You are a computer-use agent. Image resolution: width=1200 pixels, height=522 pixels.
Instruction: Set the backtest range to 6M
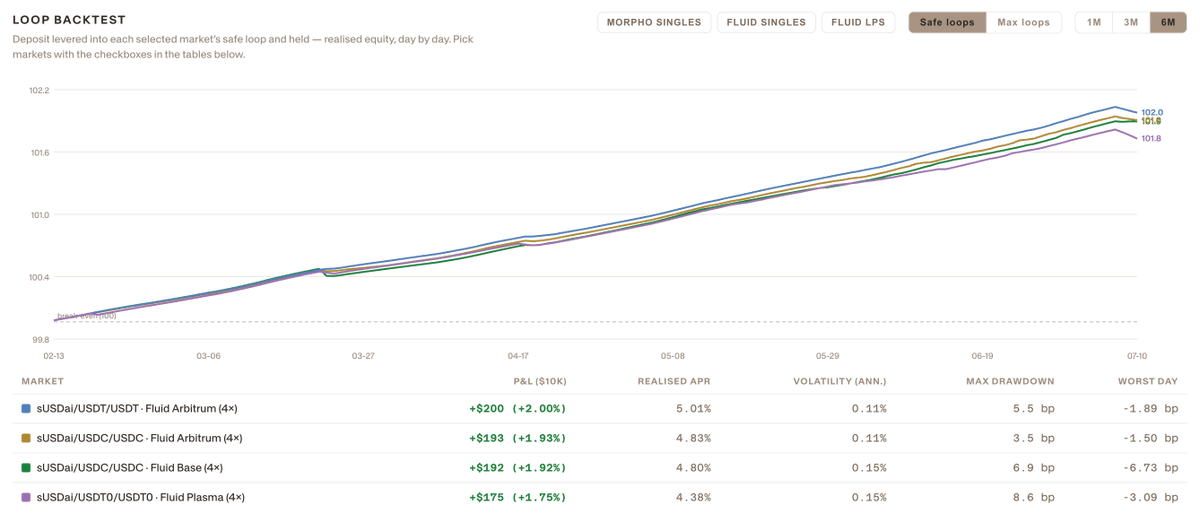(1168, 22)
